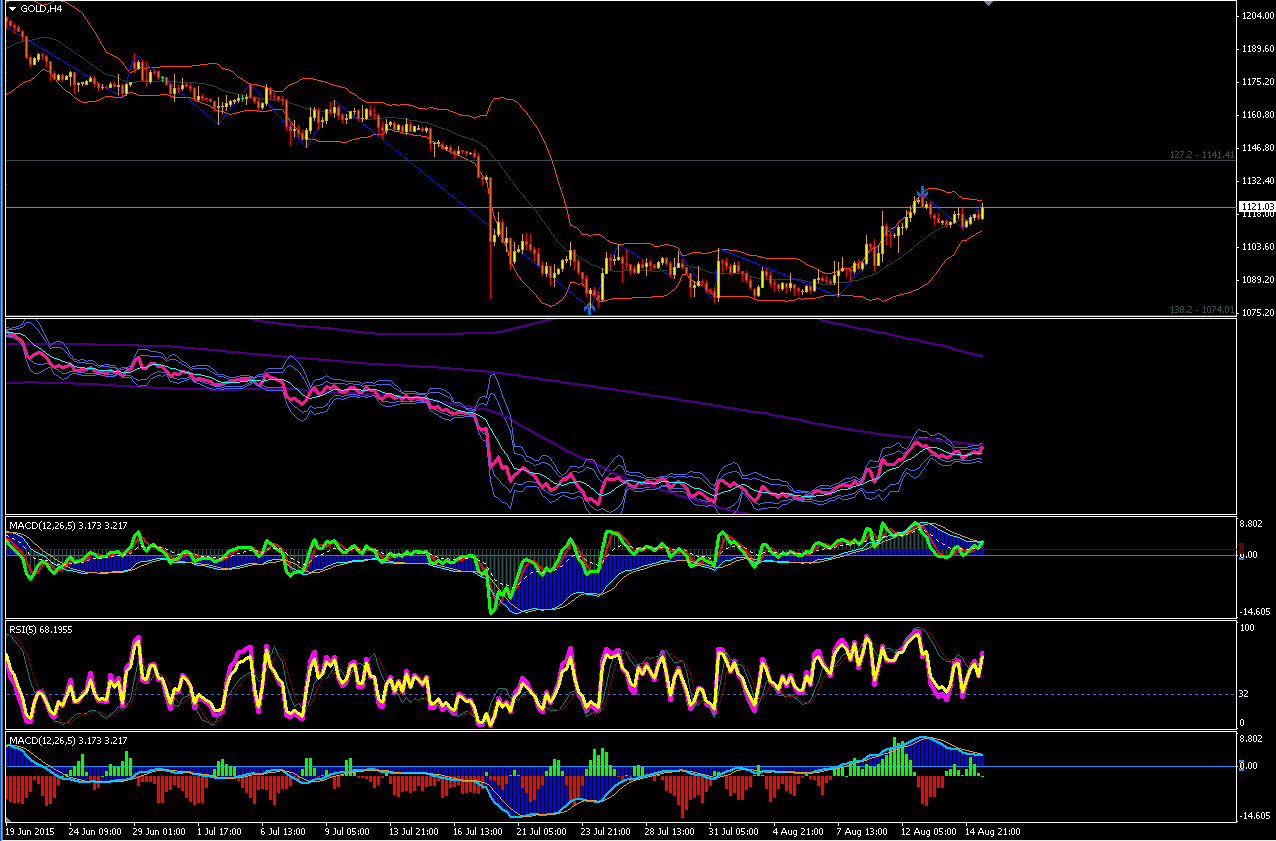Click the 23 Jul 21:00 time label
The height and width of the screenshot is (841, 1276).
[606, 831]
